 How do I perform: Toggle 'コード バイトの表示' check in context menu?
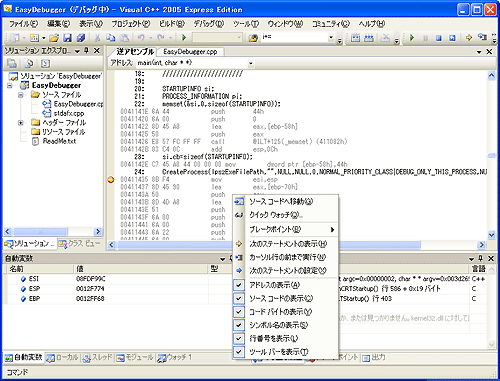(x=239, y=312)
